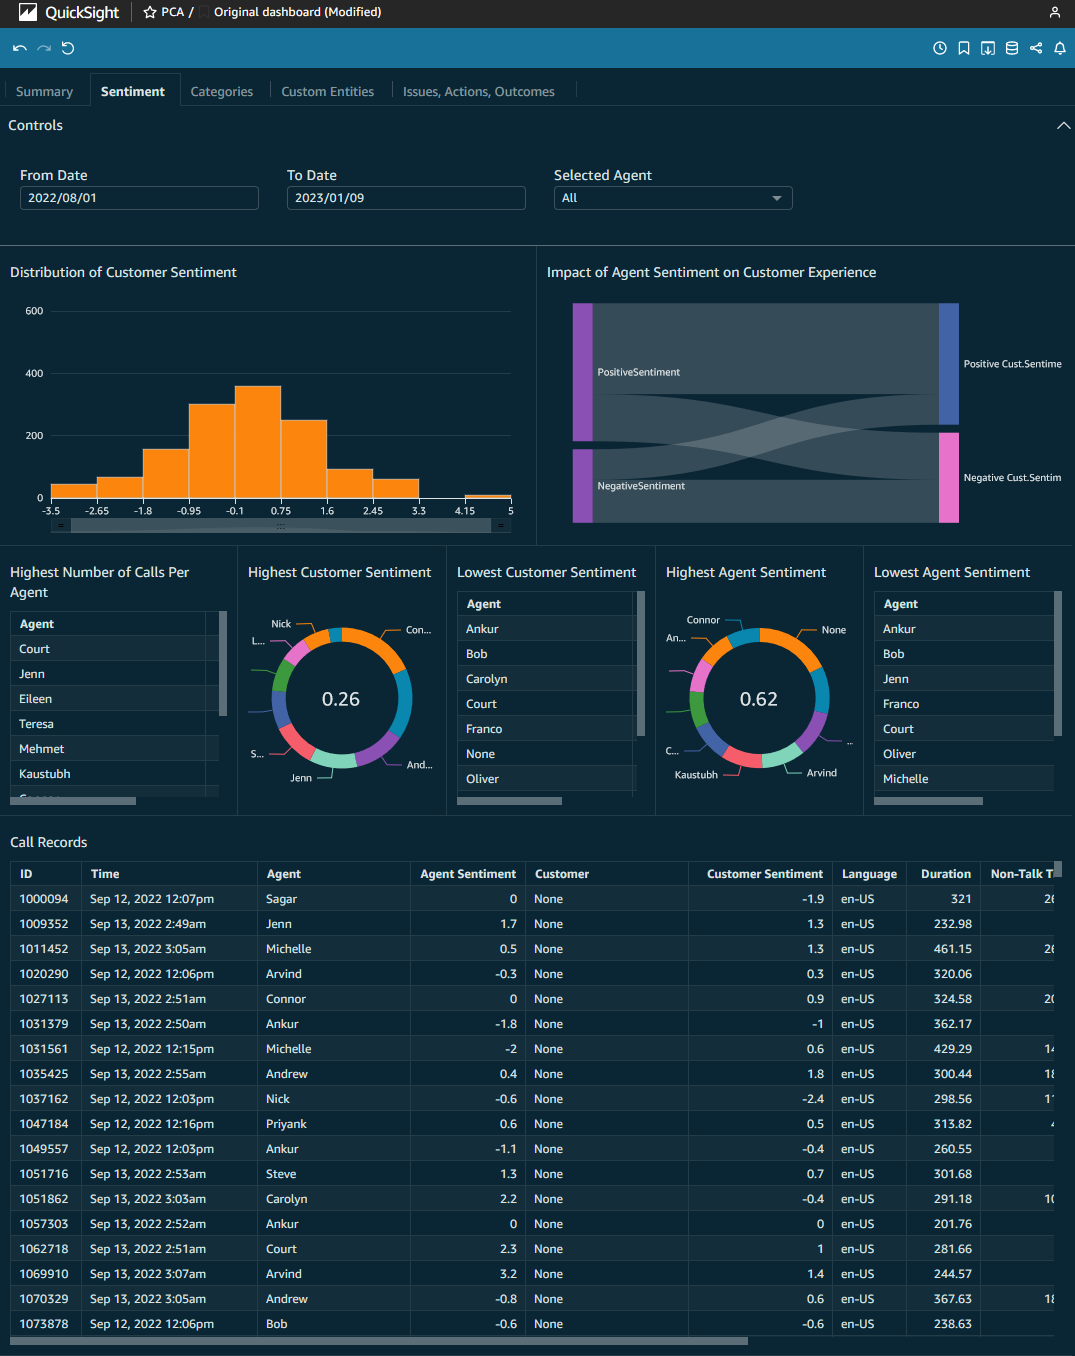Collapse the Controls section chevron
The width and height of the screenshot is (1075, 1356).
1063,125
